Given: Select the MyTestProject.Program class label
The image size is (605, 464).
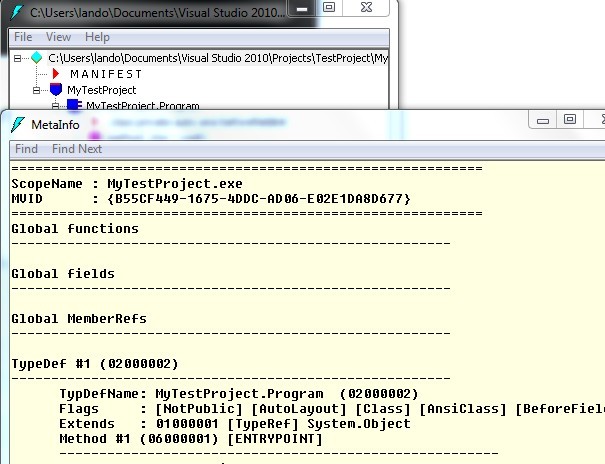Looking at the screenshot, I should coord(142,105).
